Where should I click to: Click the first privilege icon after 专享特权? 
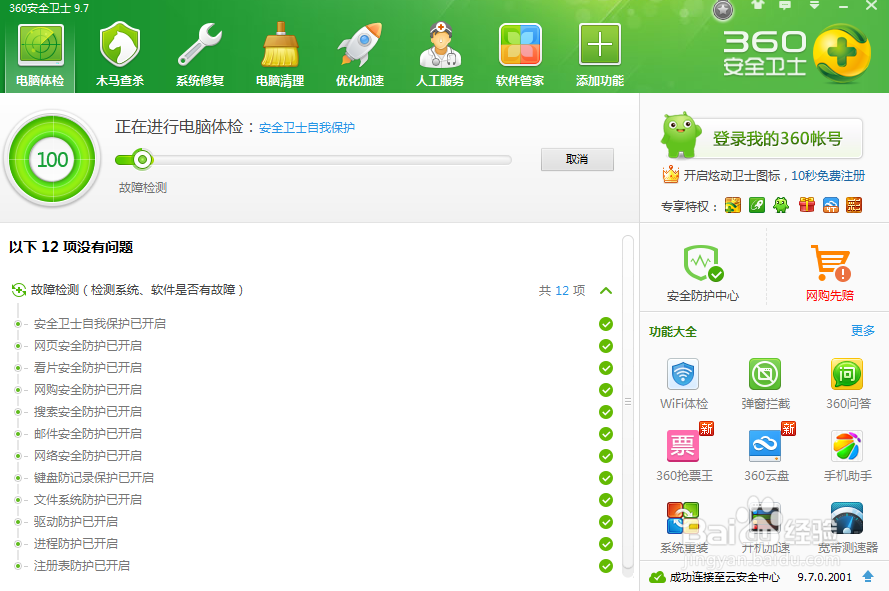[733, 205]
